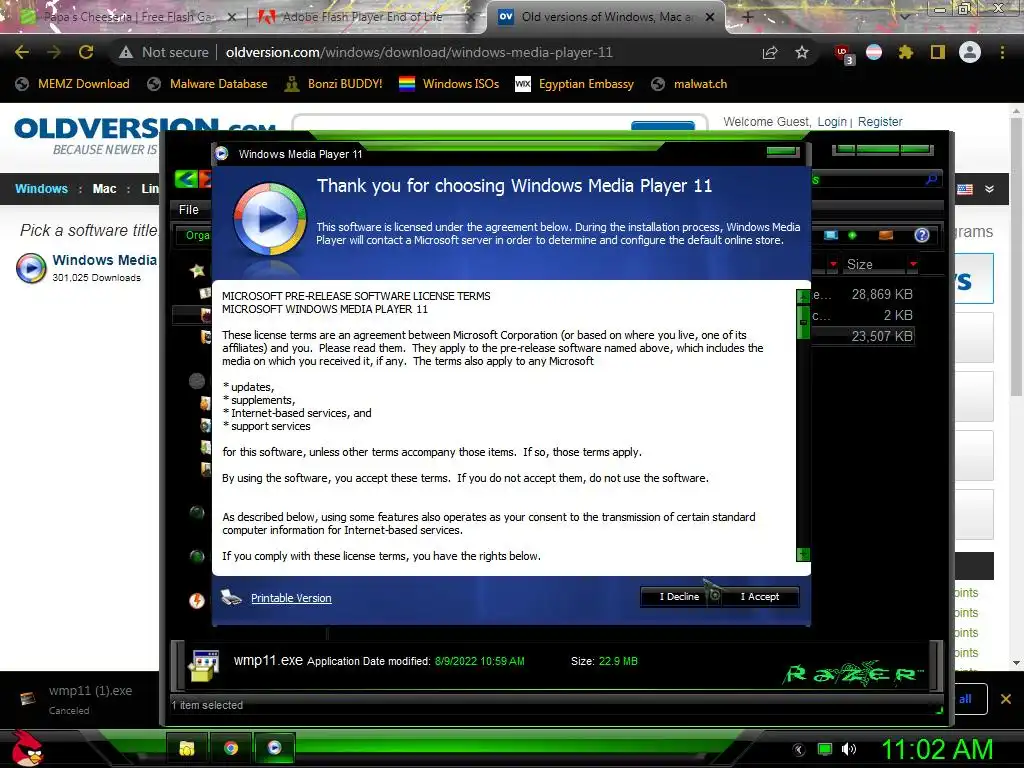Switch to Adobe Flash Player End of Life tab
Screen dimensions: 1024x768
coord(362,17)
